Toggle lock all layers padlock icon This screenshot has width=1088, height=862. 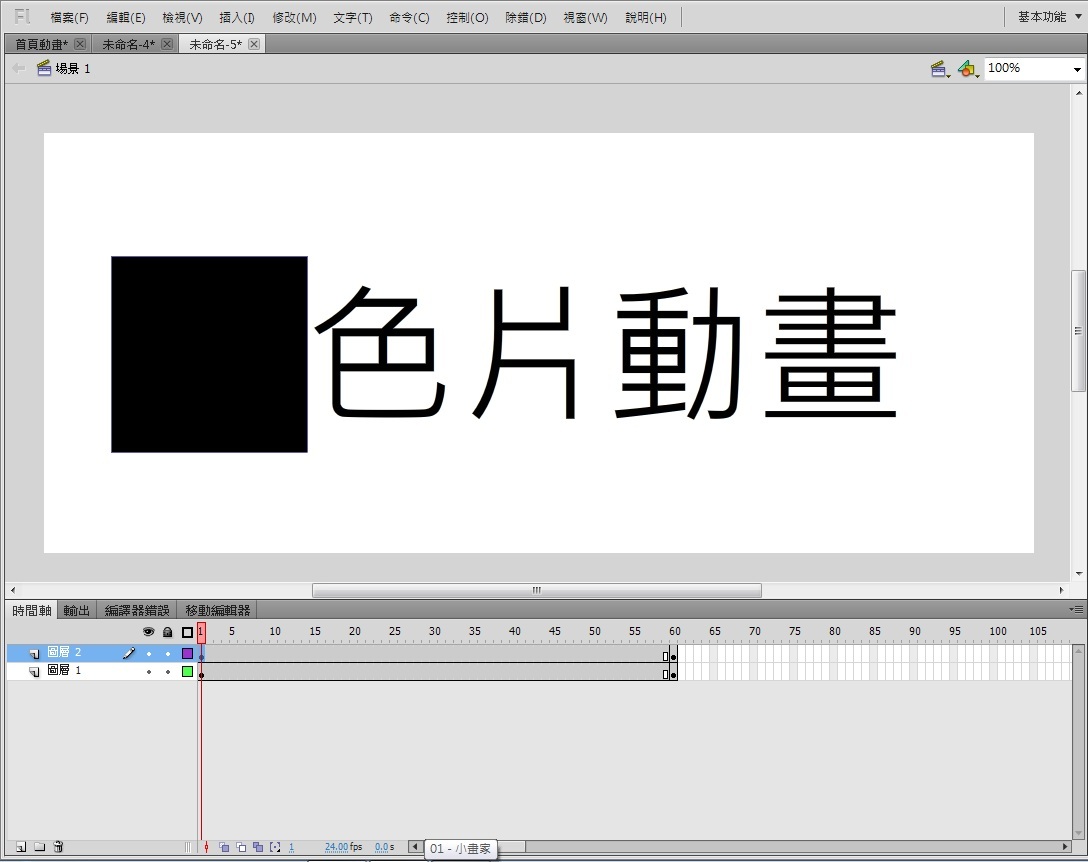click(x=167, y=632)
